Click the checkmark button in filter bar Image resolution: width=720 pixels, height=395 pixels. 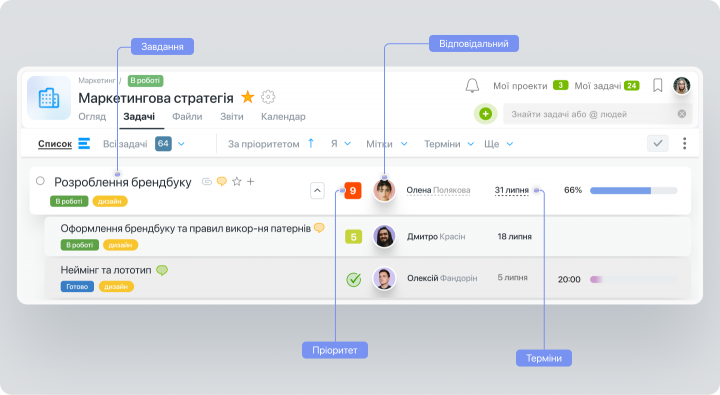coord(658,143)
